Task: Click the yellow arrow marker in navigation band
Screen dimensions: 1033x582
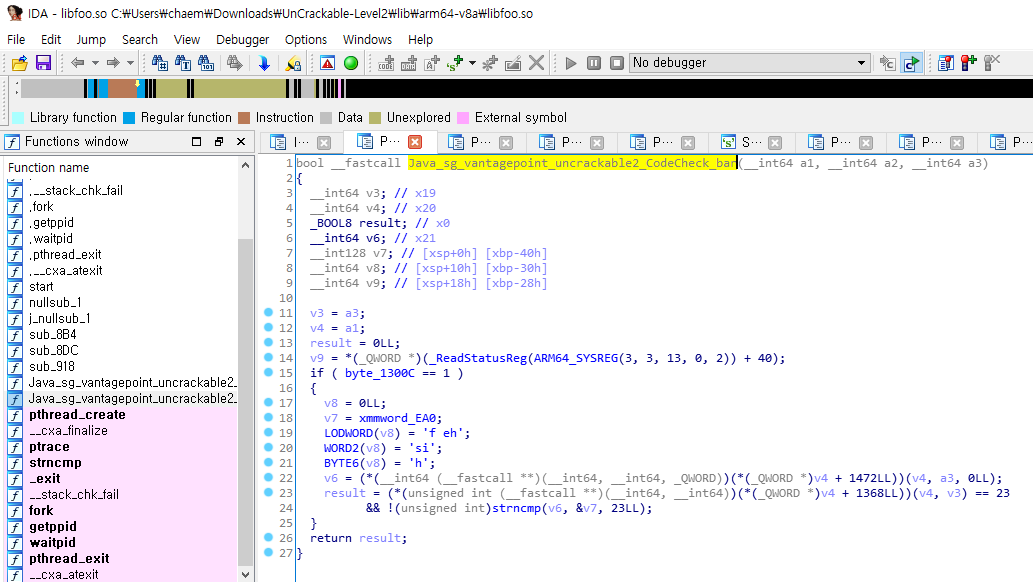Action: pos(138,84)
